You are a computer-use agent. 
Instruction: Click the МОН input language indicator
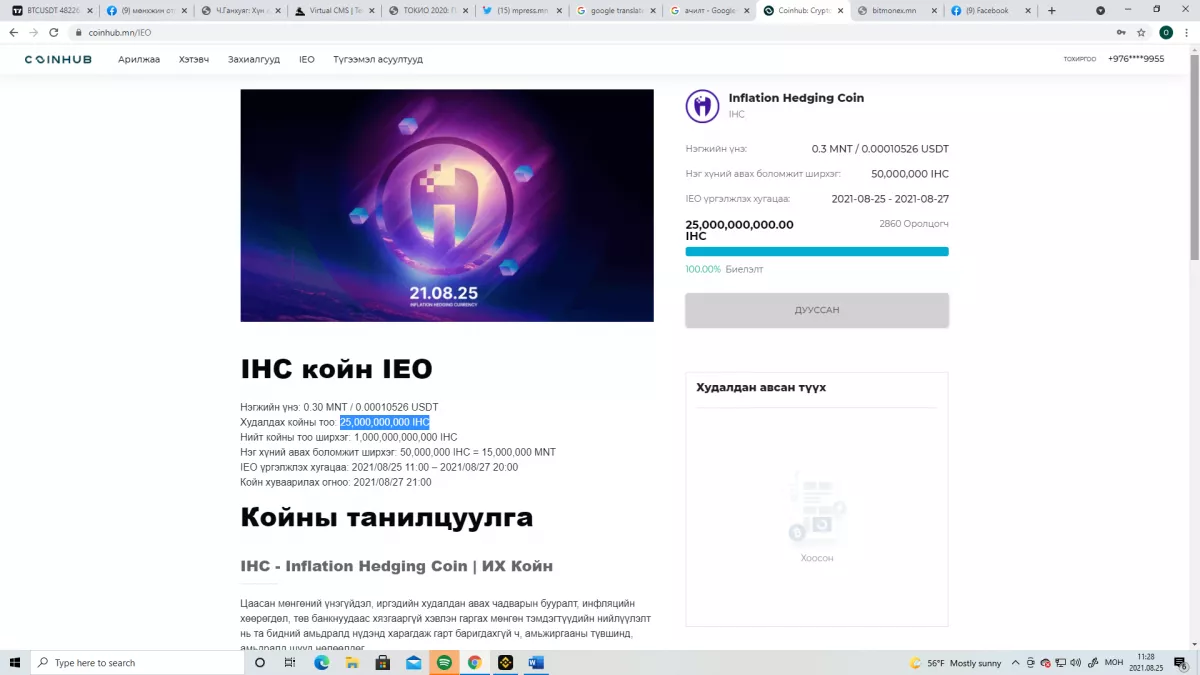(1113, 662)
